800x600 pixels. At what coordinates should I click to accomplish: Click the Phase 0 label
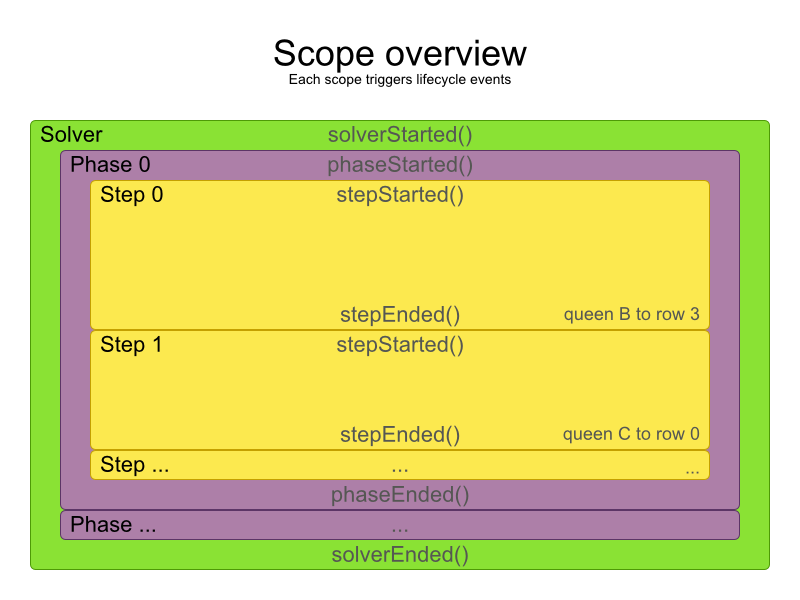tap(110, 165)
